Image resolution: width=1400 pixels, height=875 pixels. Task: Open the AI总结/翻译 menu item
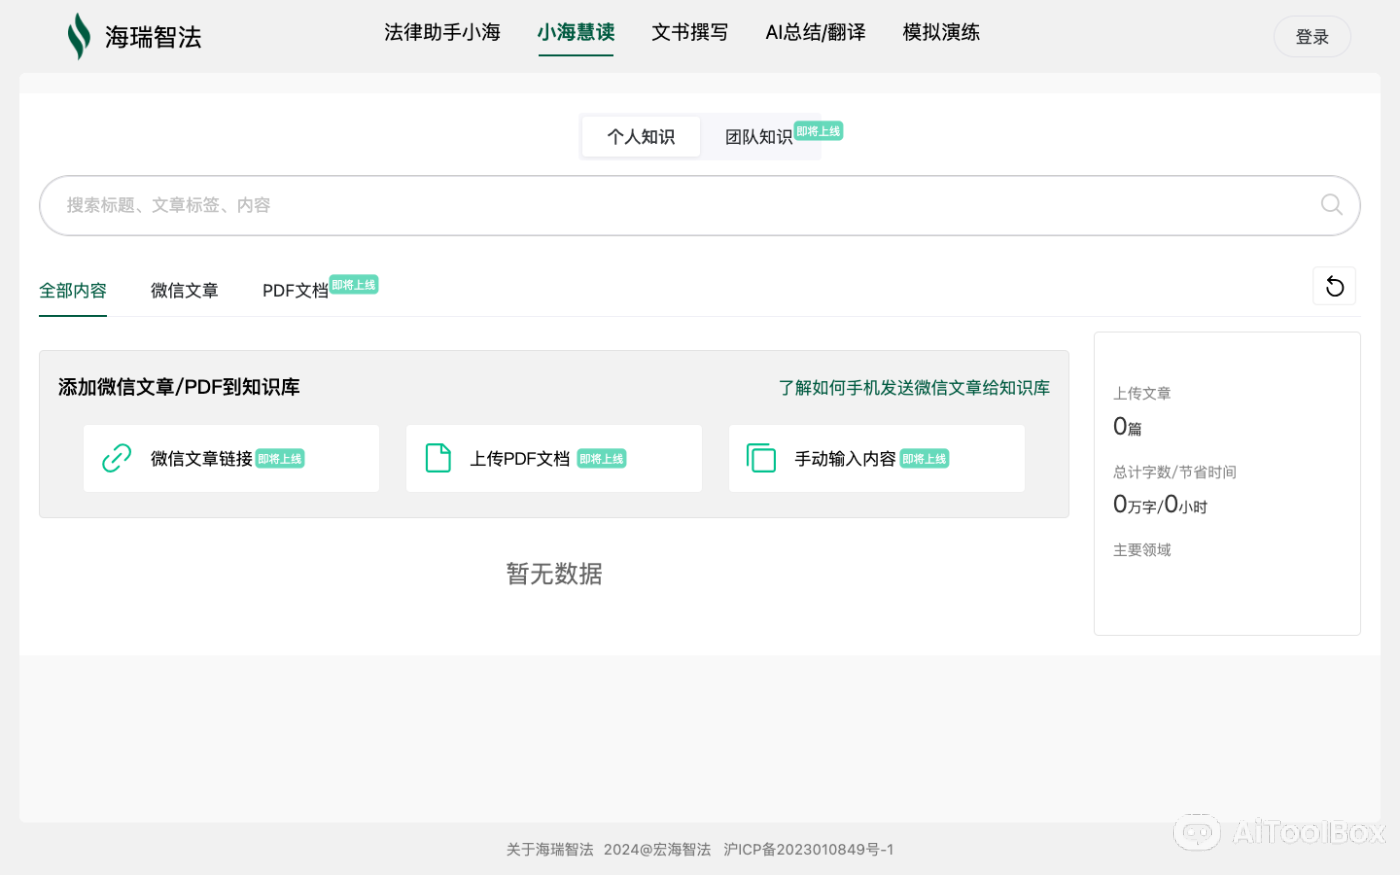click(815, 32)
